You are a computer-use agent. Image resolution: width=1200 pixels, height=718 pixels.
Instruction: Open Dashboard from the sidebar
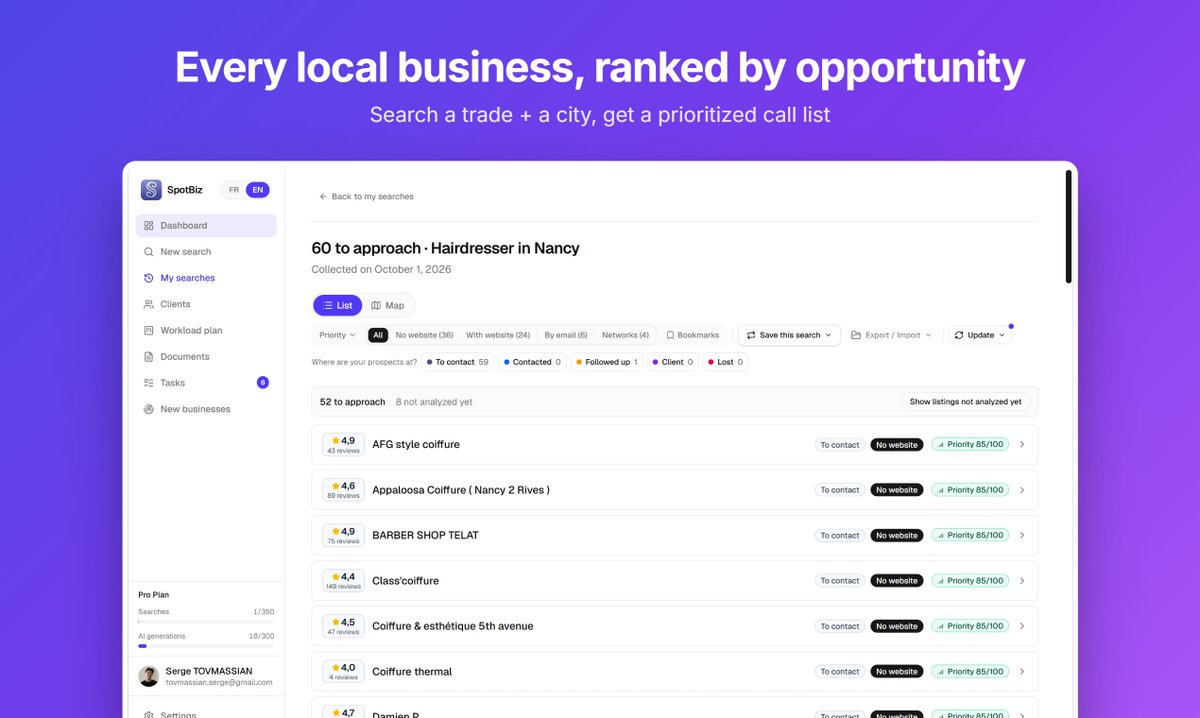coord(206,225)
